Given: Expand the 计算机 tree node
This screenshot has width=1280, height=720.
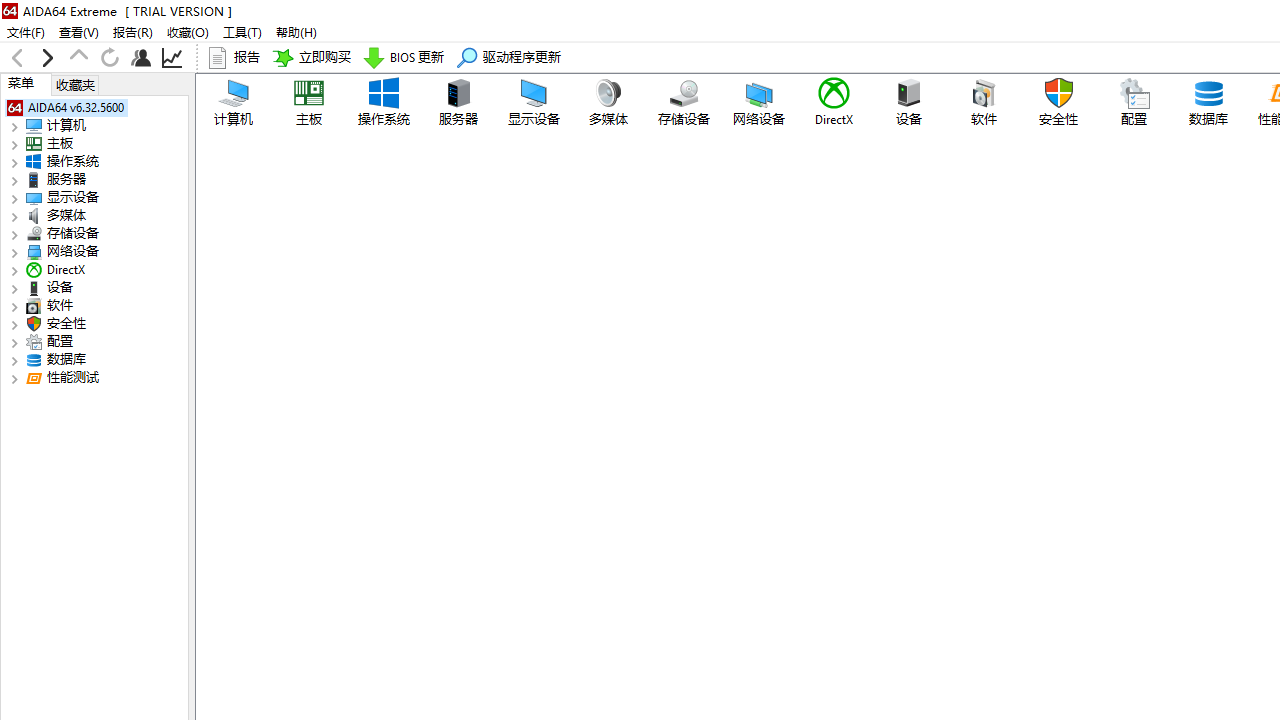Looking at the screenshot, I should coord(14,127).
